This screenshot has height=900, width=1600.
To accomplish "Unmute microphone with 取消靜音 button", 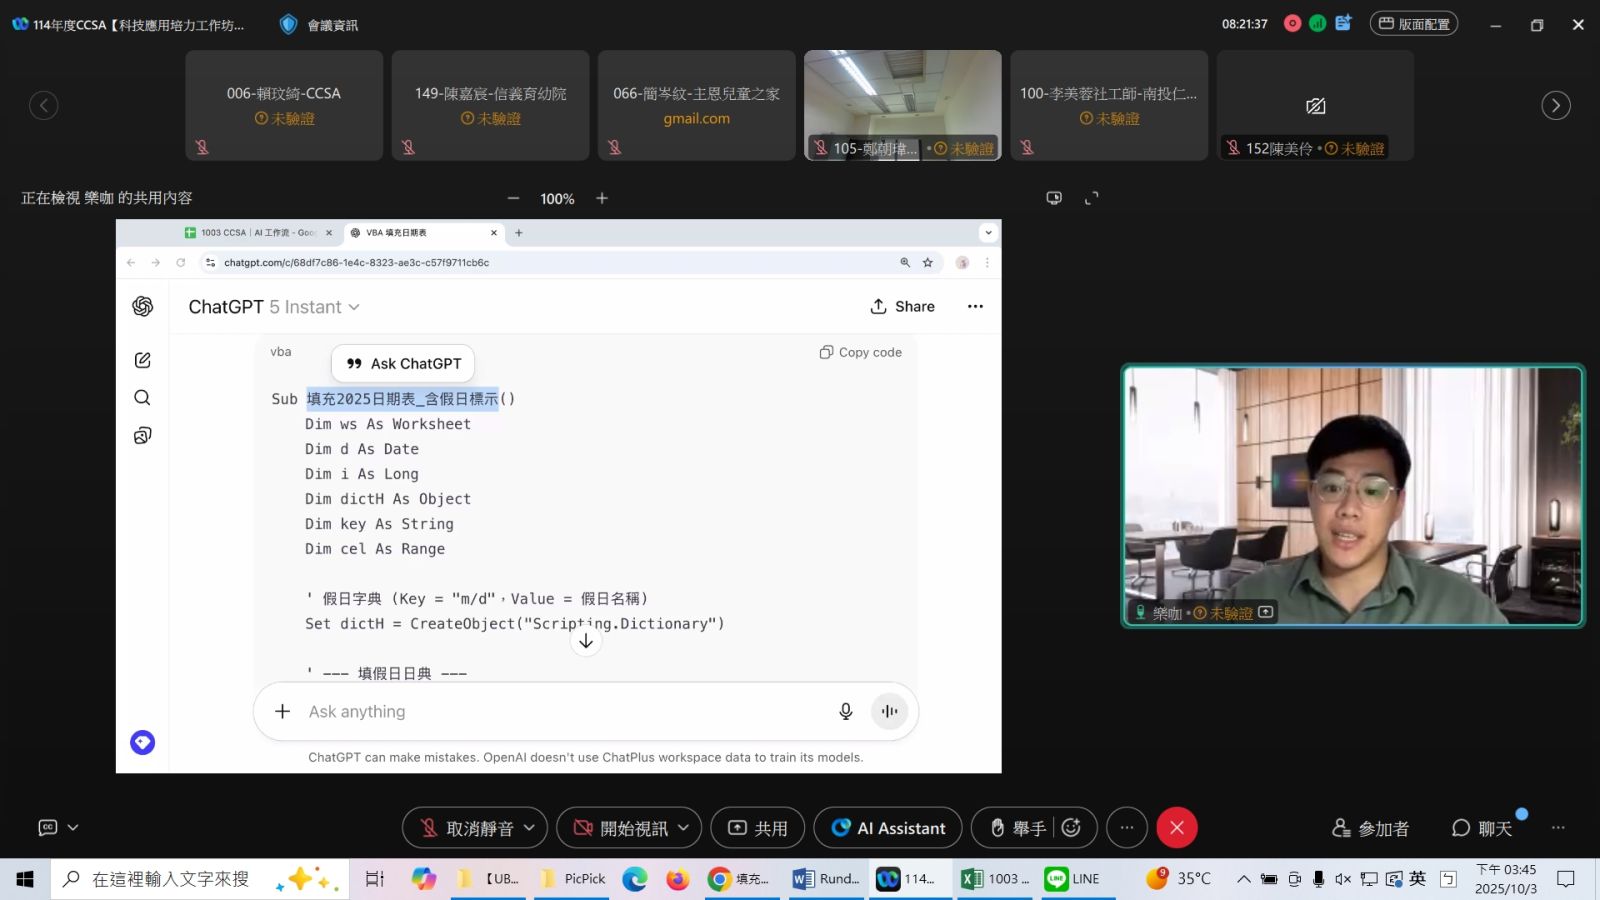I will (x=465, y=828).
